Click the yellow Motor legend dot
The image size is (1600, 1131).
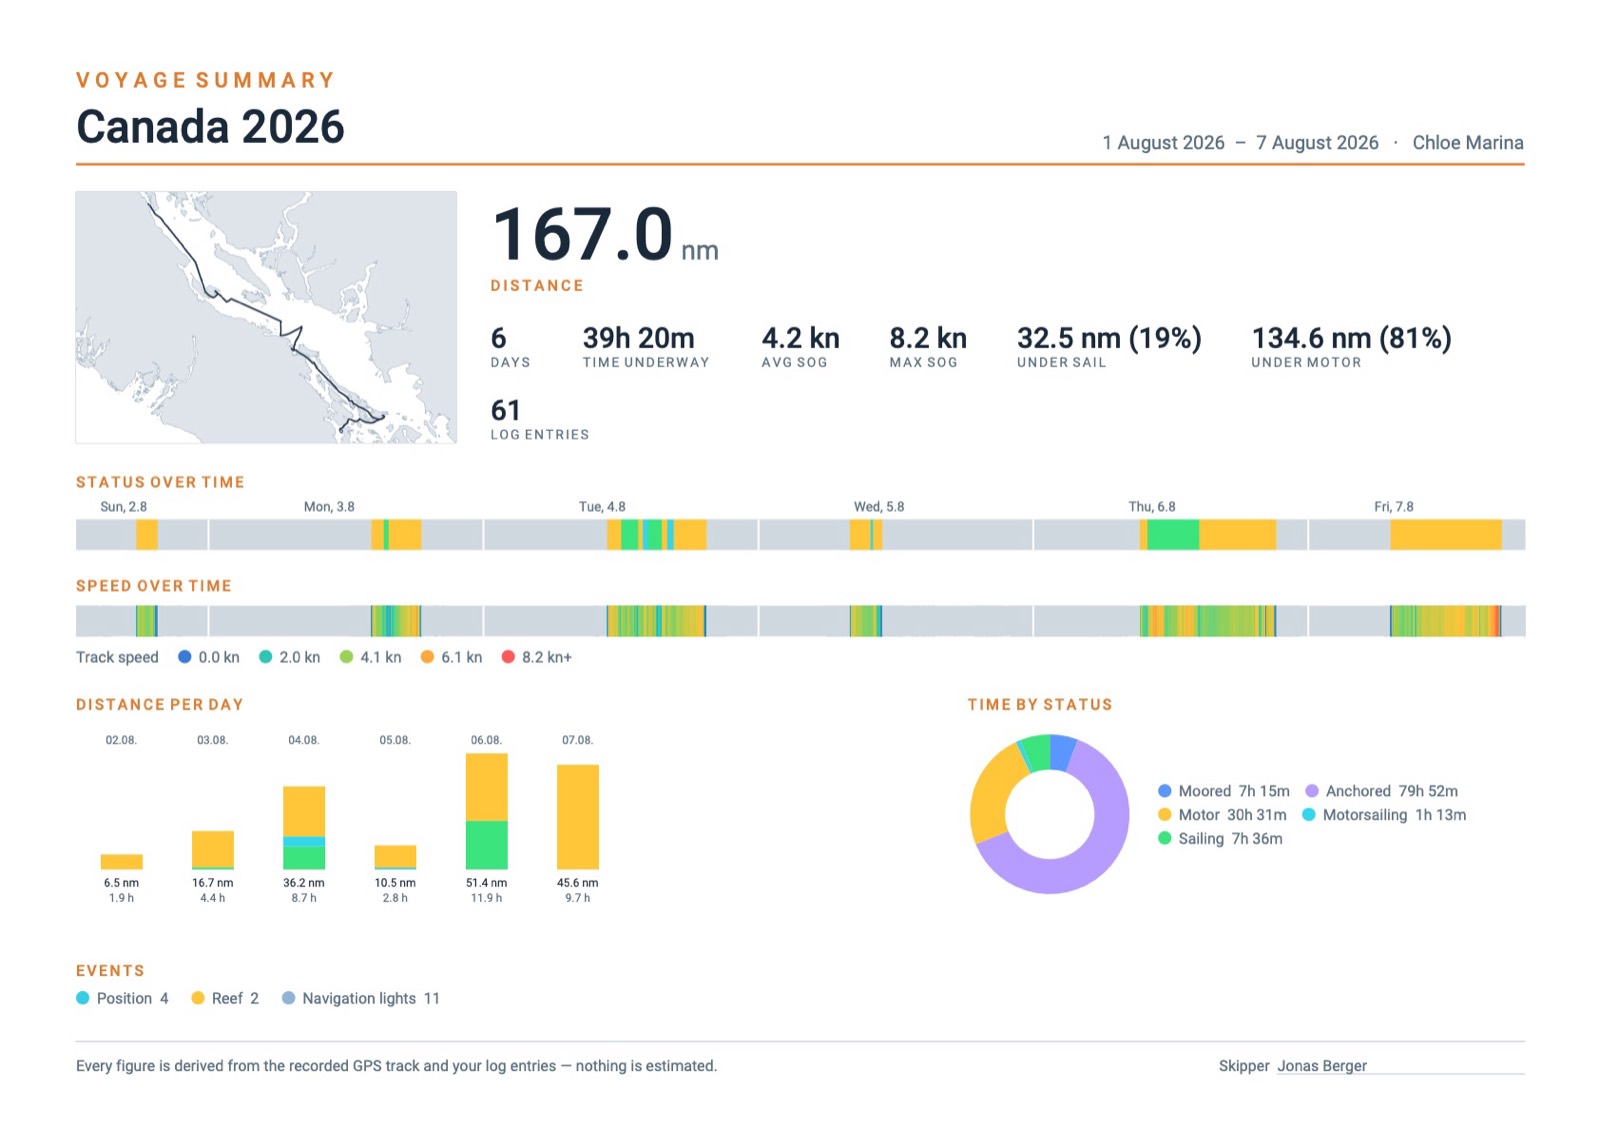click(x=1165, y=815)
